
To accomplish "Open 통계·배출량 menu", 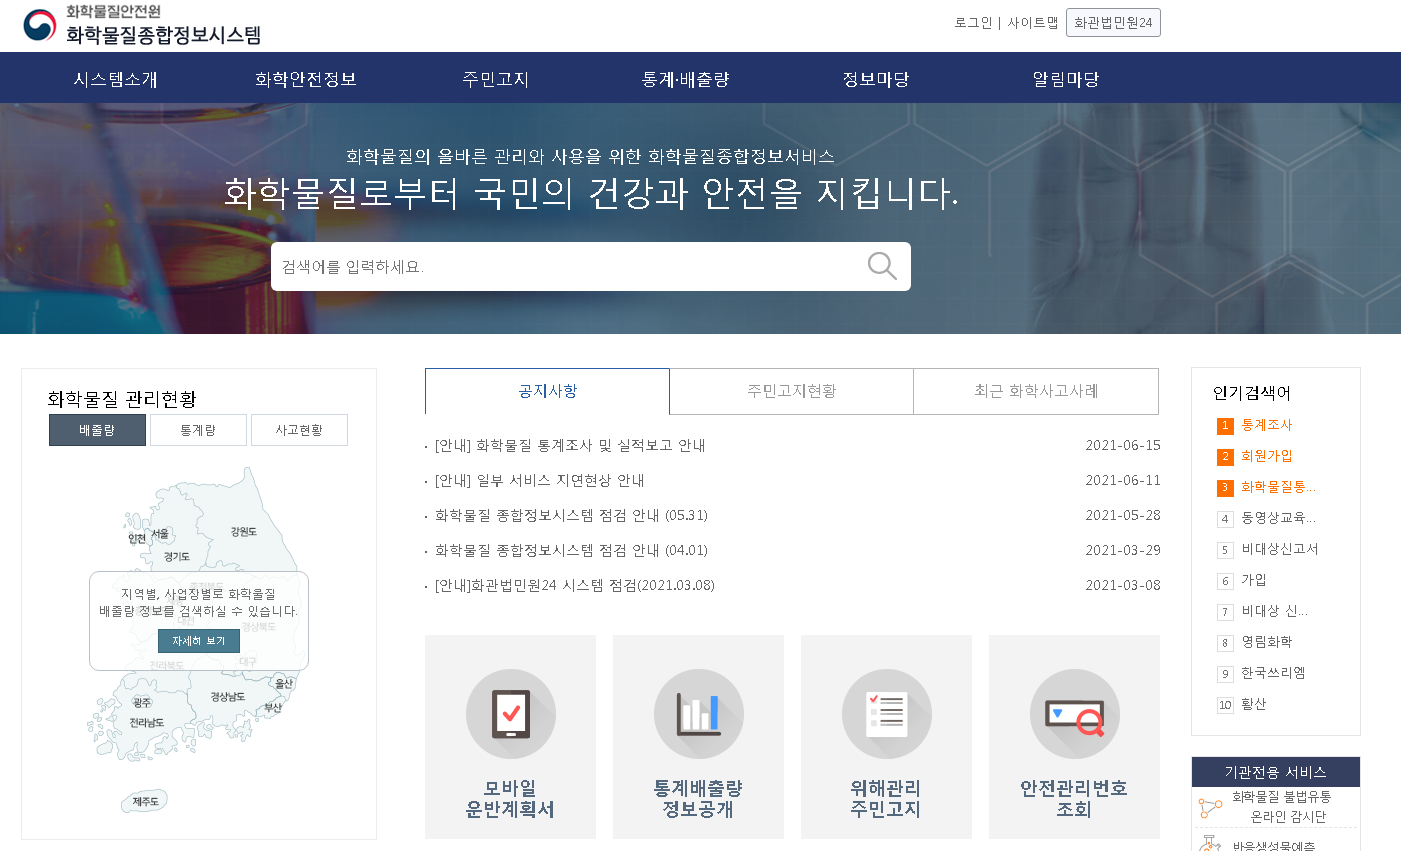I will [x=686, y=79].
